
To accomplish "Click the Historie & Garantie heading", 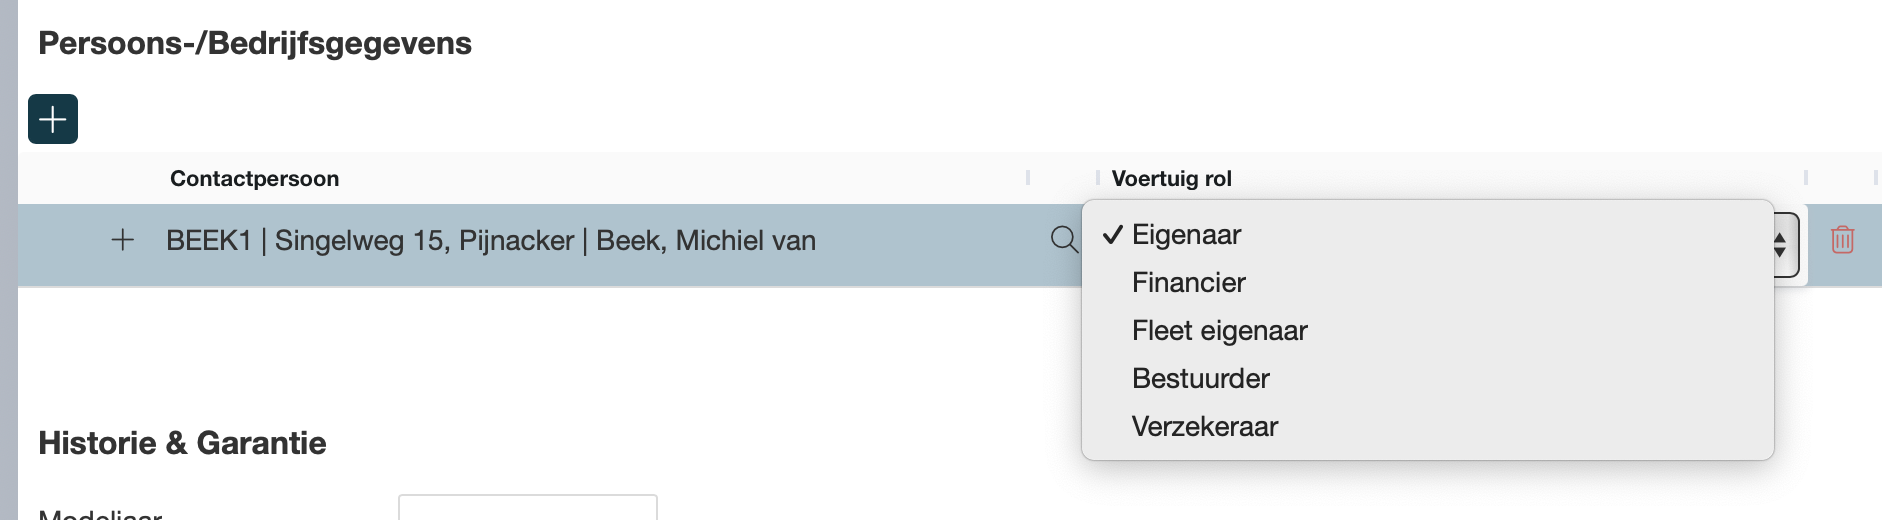I will point(182,443).
